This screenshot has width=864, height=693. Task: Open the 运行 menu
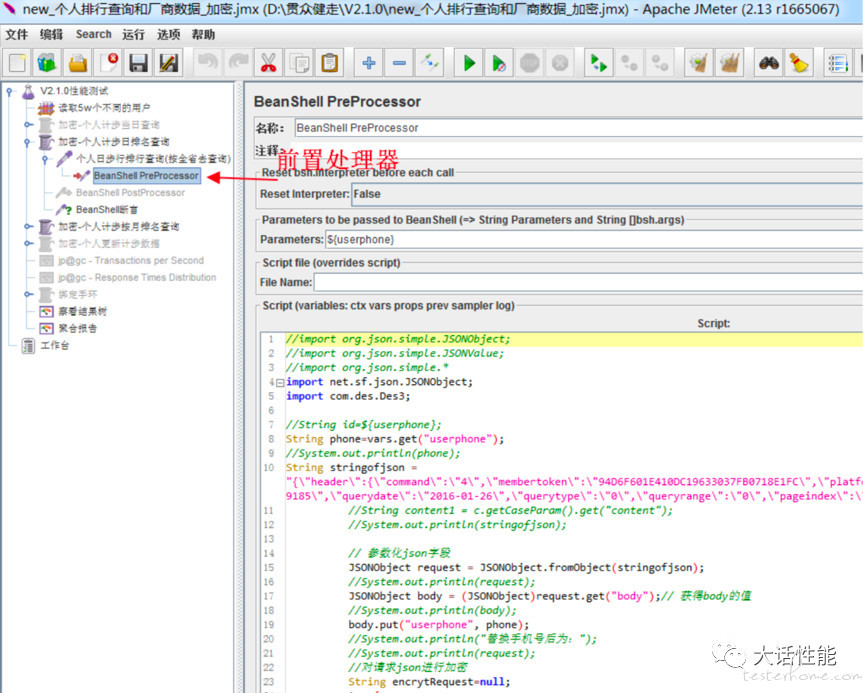[133, 35]
